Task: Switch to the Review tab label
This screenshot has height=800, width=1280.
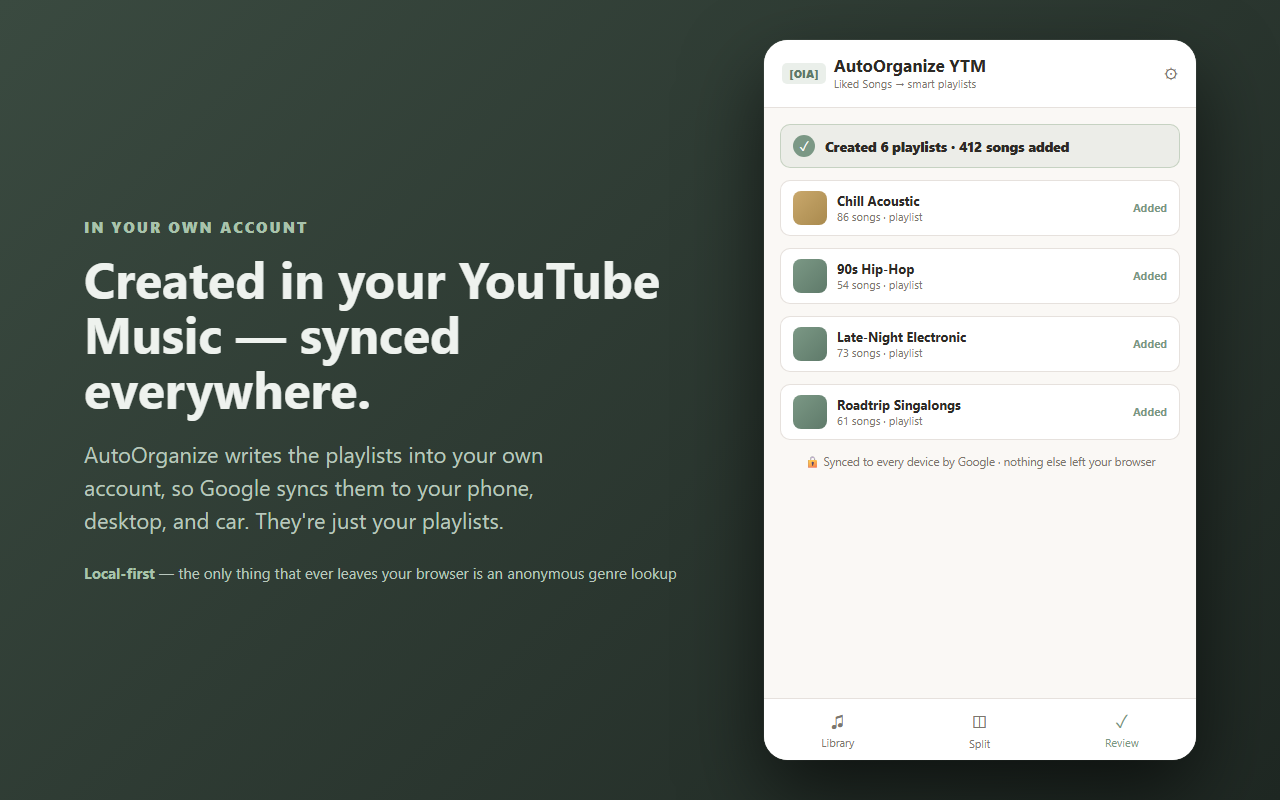Action: click(x=1122, y=743)
